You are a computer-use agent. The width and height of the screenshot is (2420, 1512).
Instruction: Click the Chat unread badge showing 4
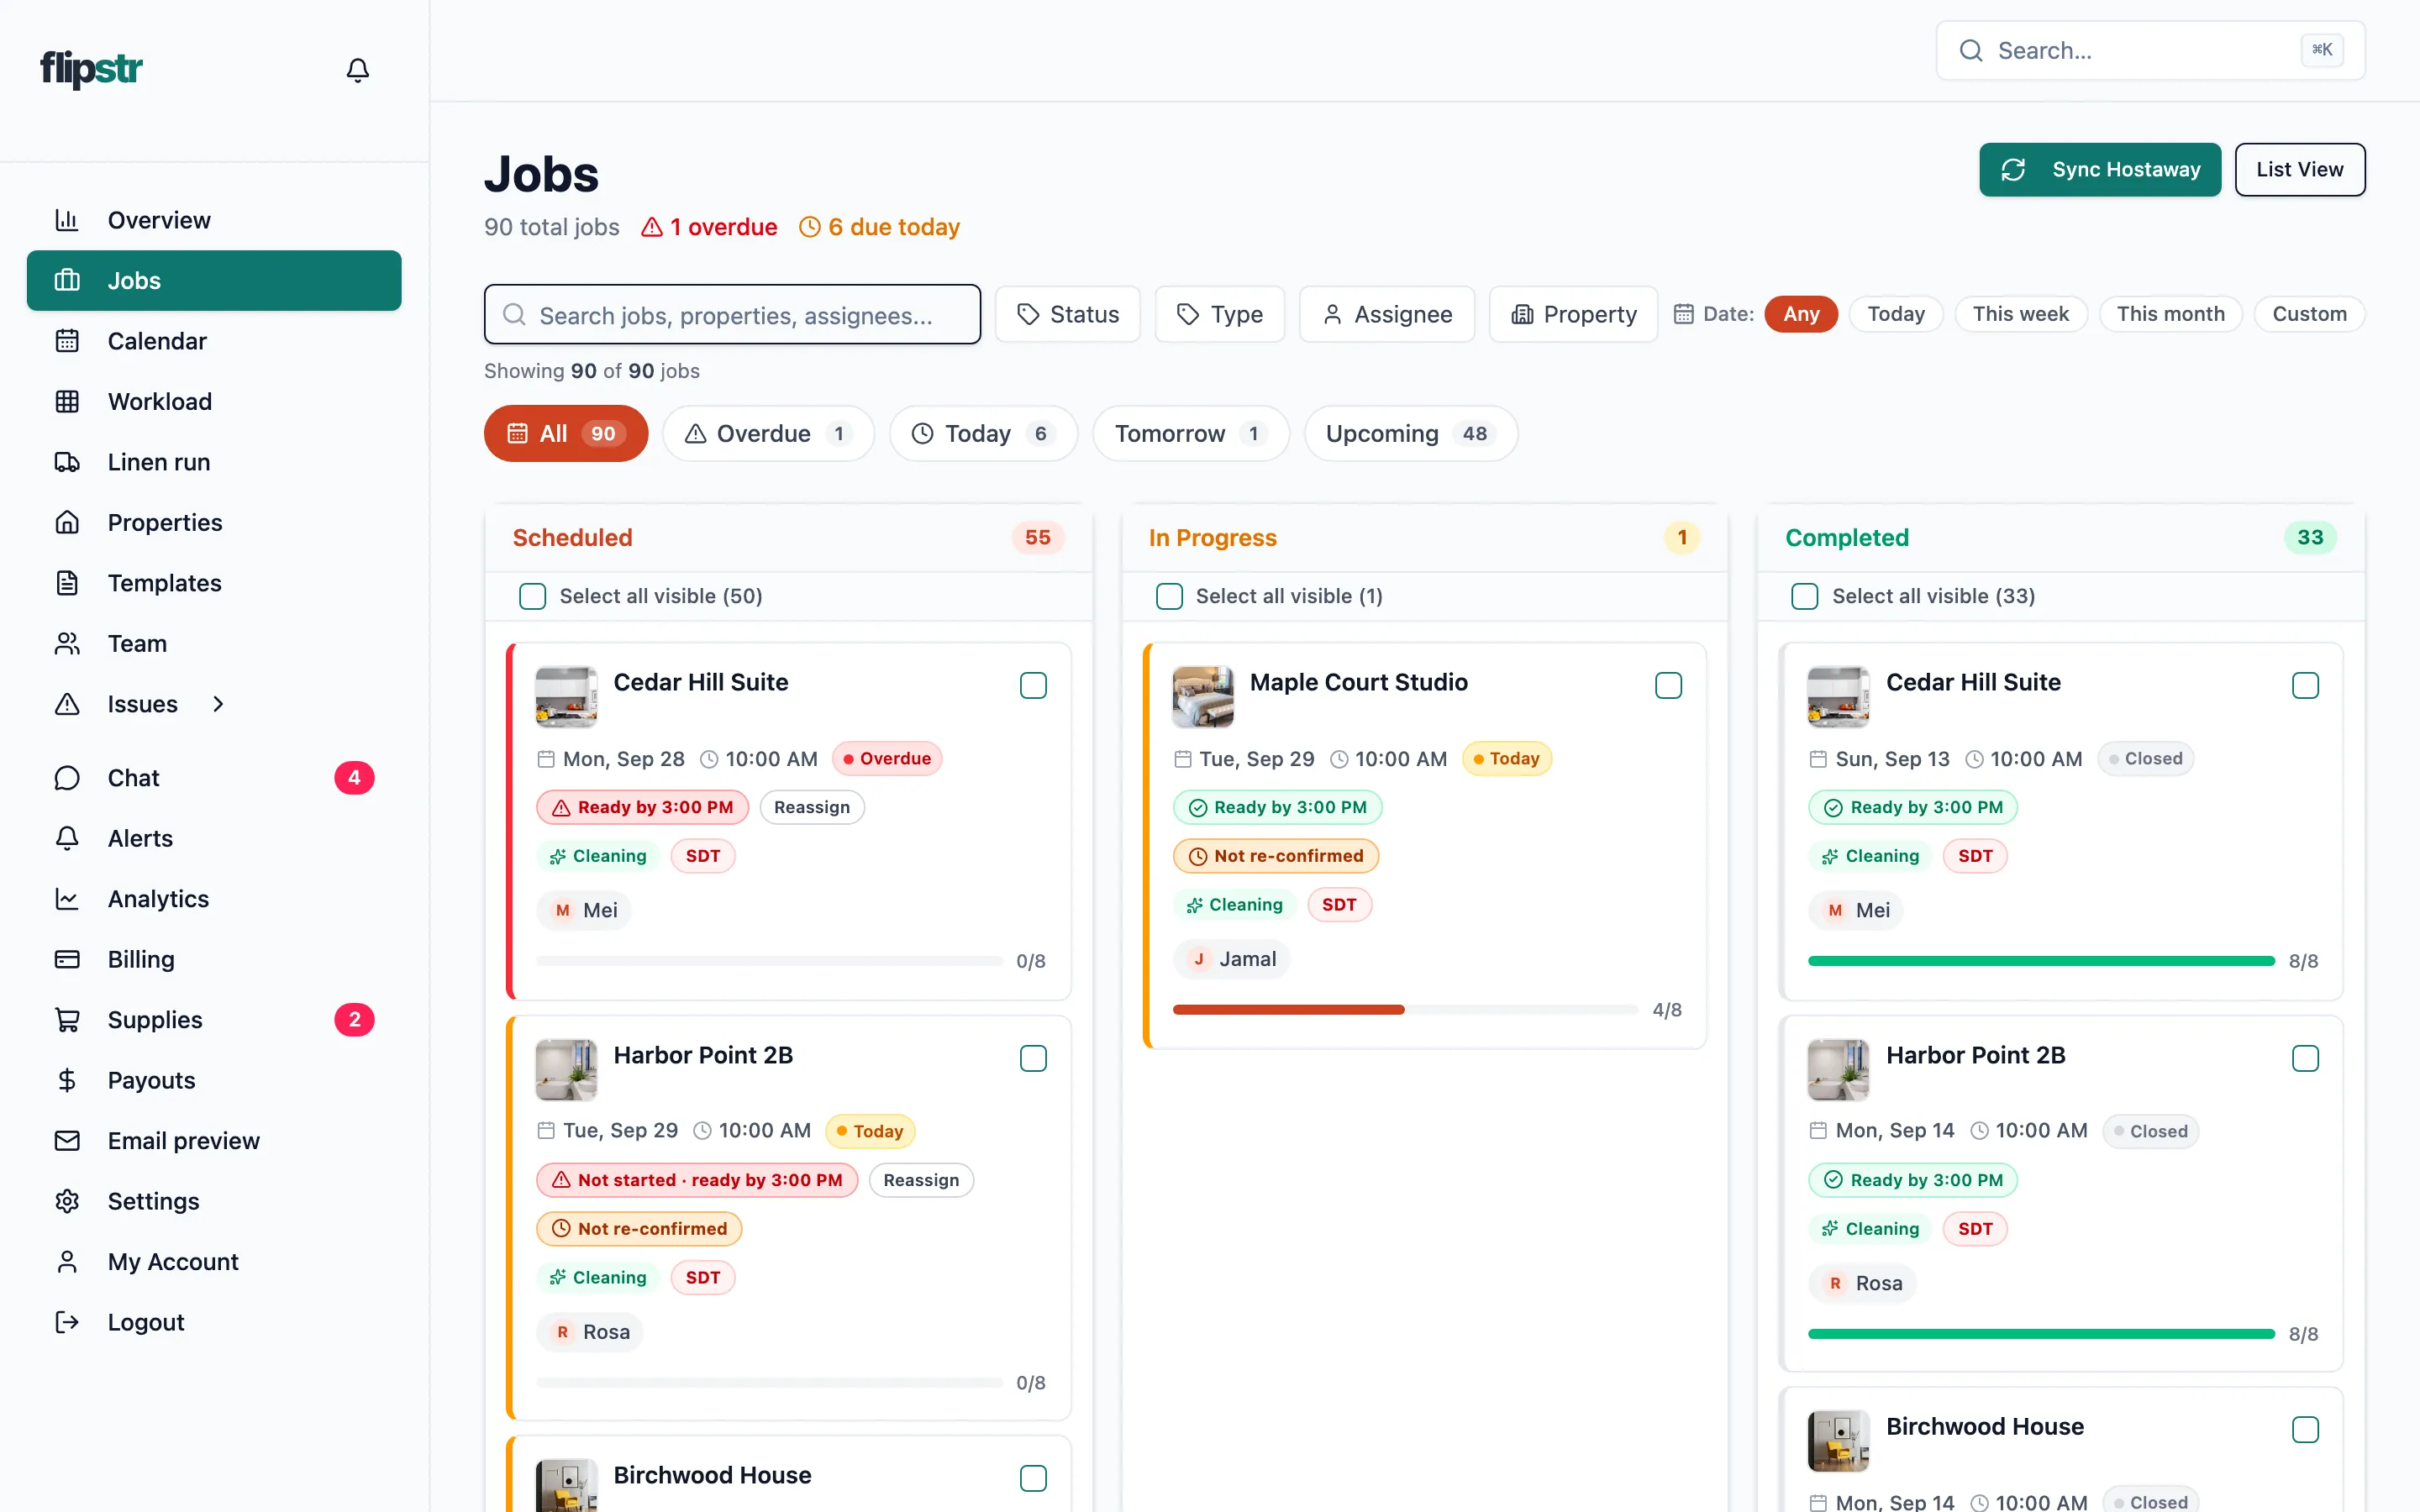click(x=354, y=778)
